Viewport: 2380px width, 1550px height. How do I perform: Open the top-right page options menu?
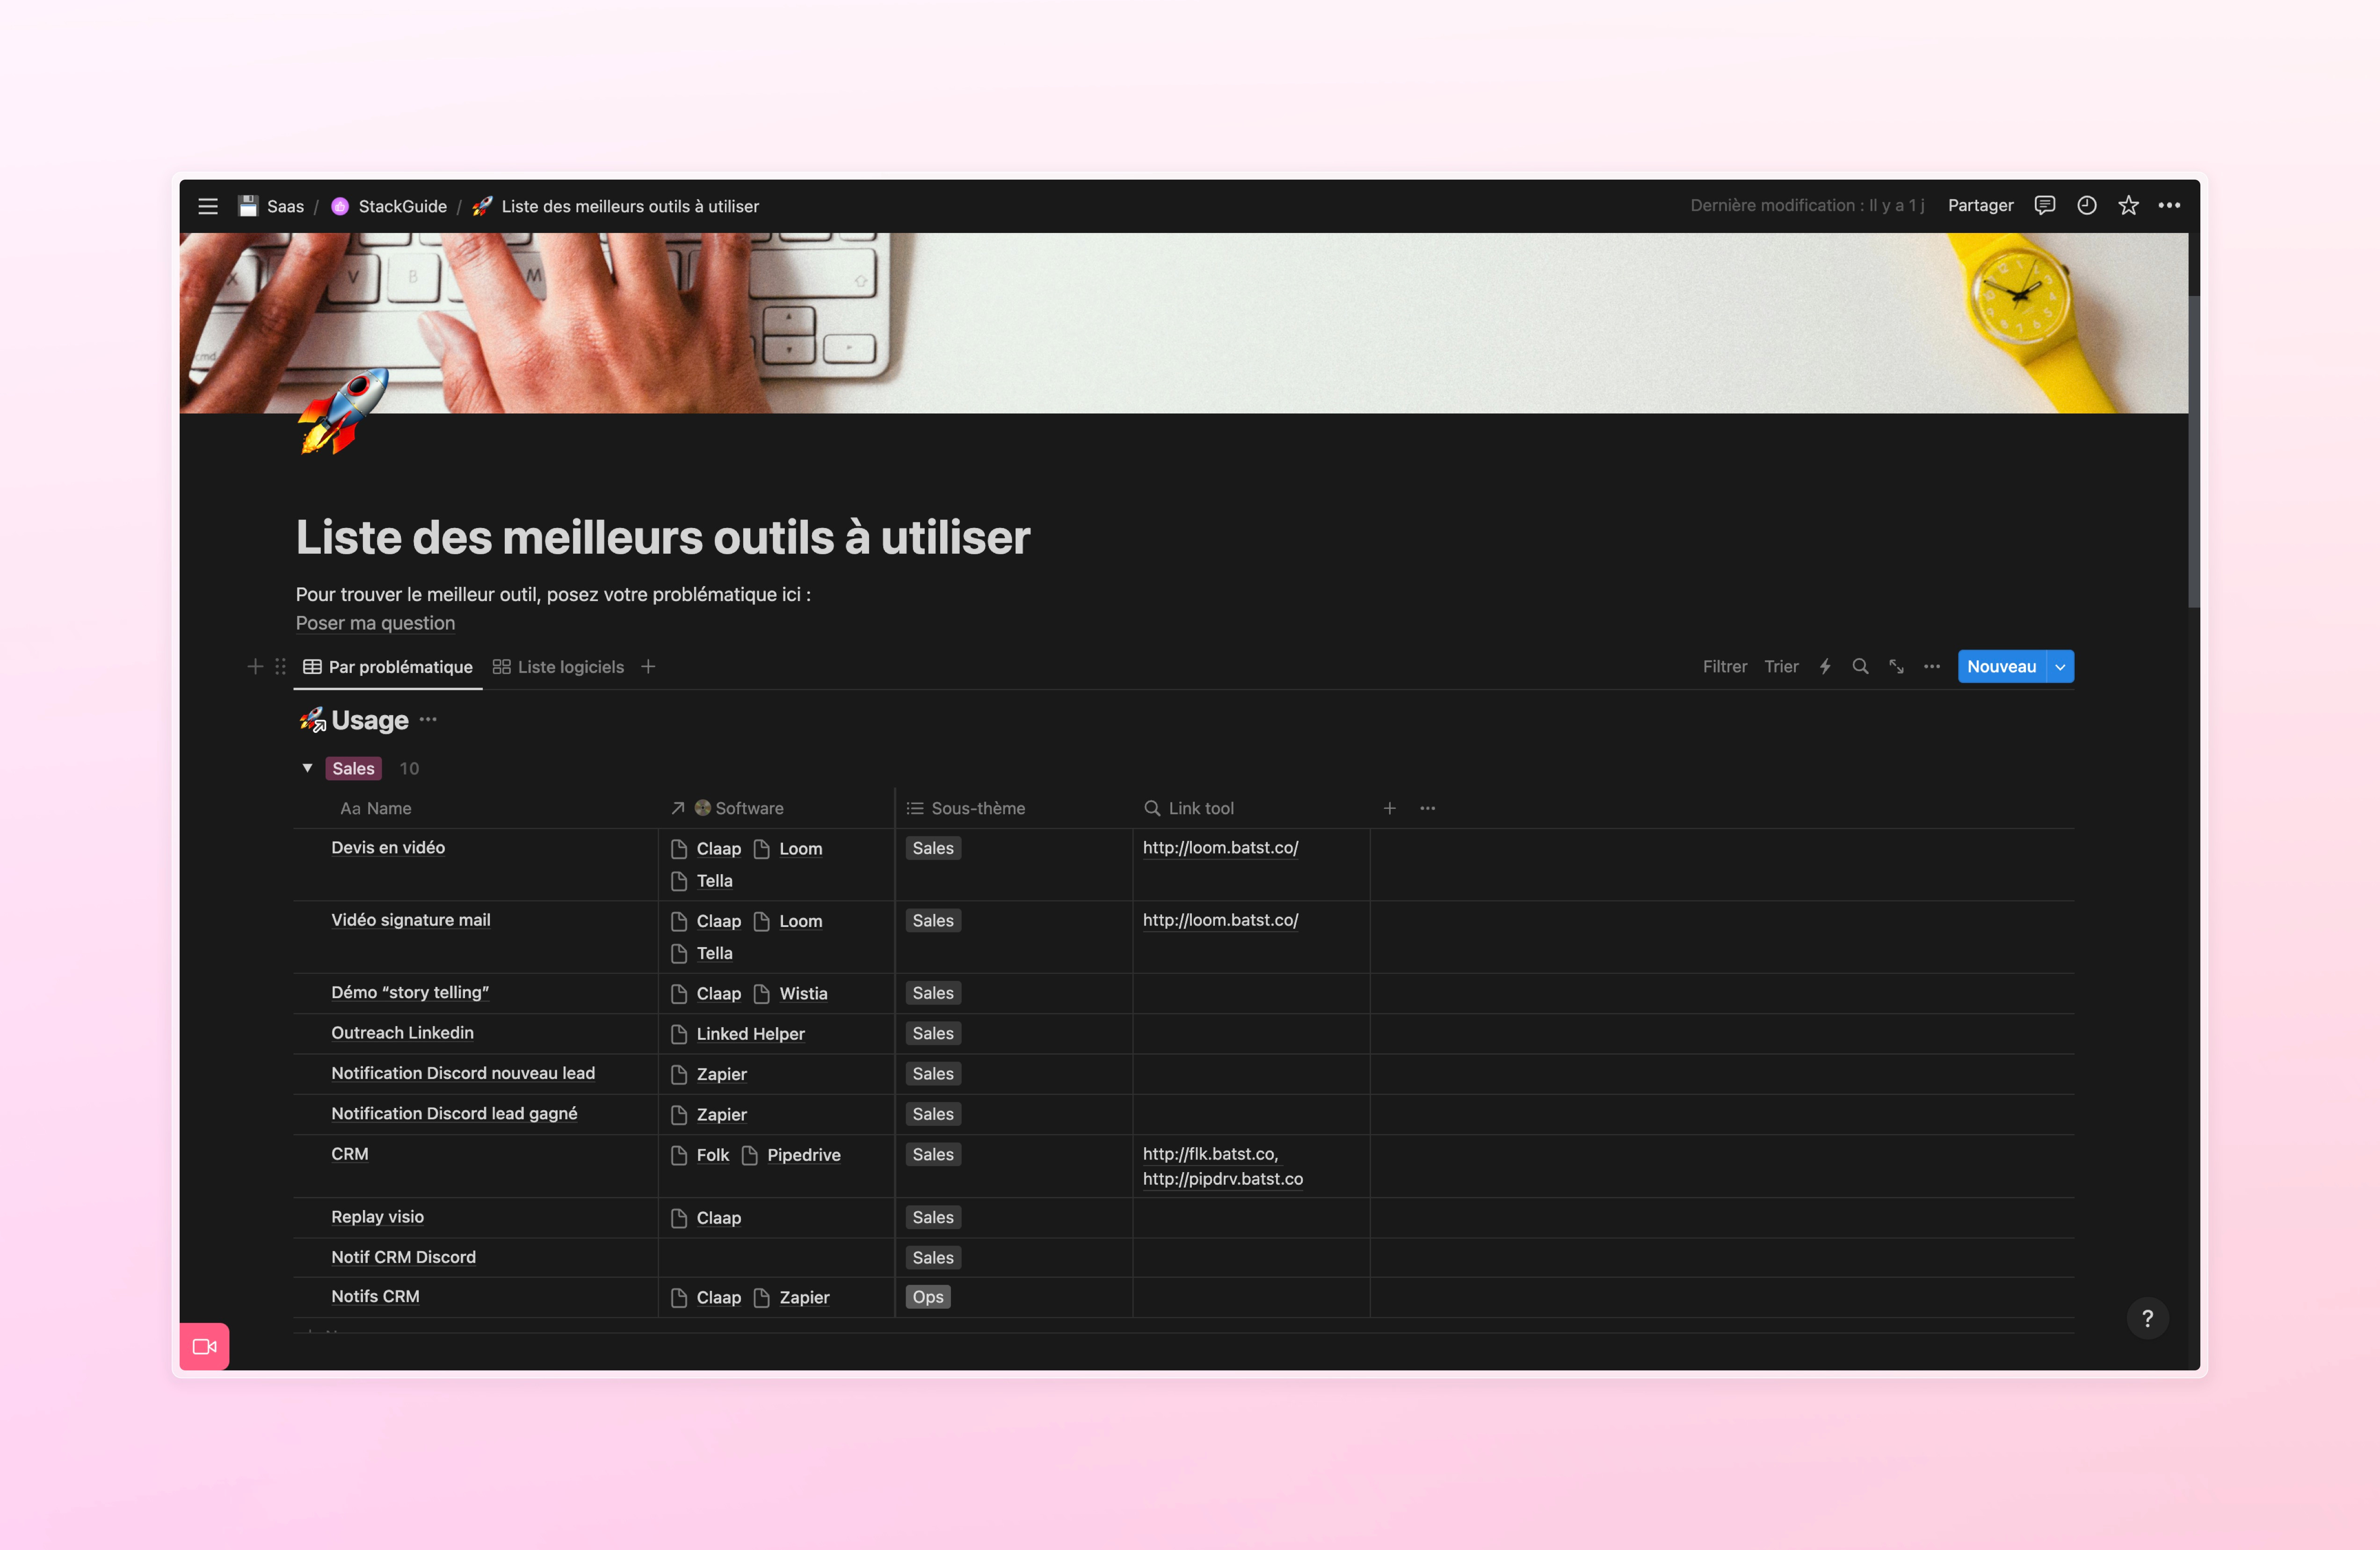pyautogui.click(x=2169, y=205)
